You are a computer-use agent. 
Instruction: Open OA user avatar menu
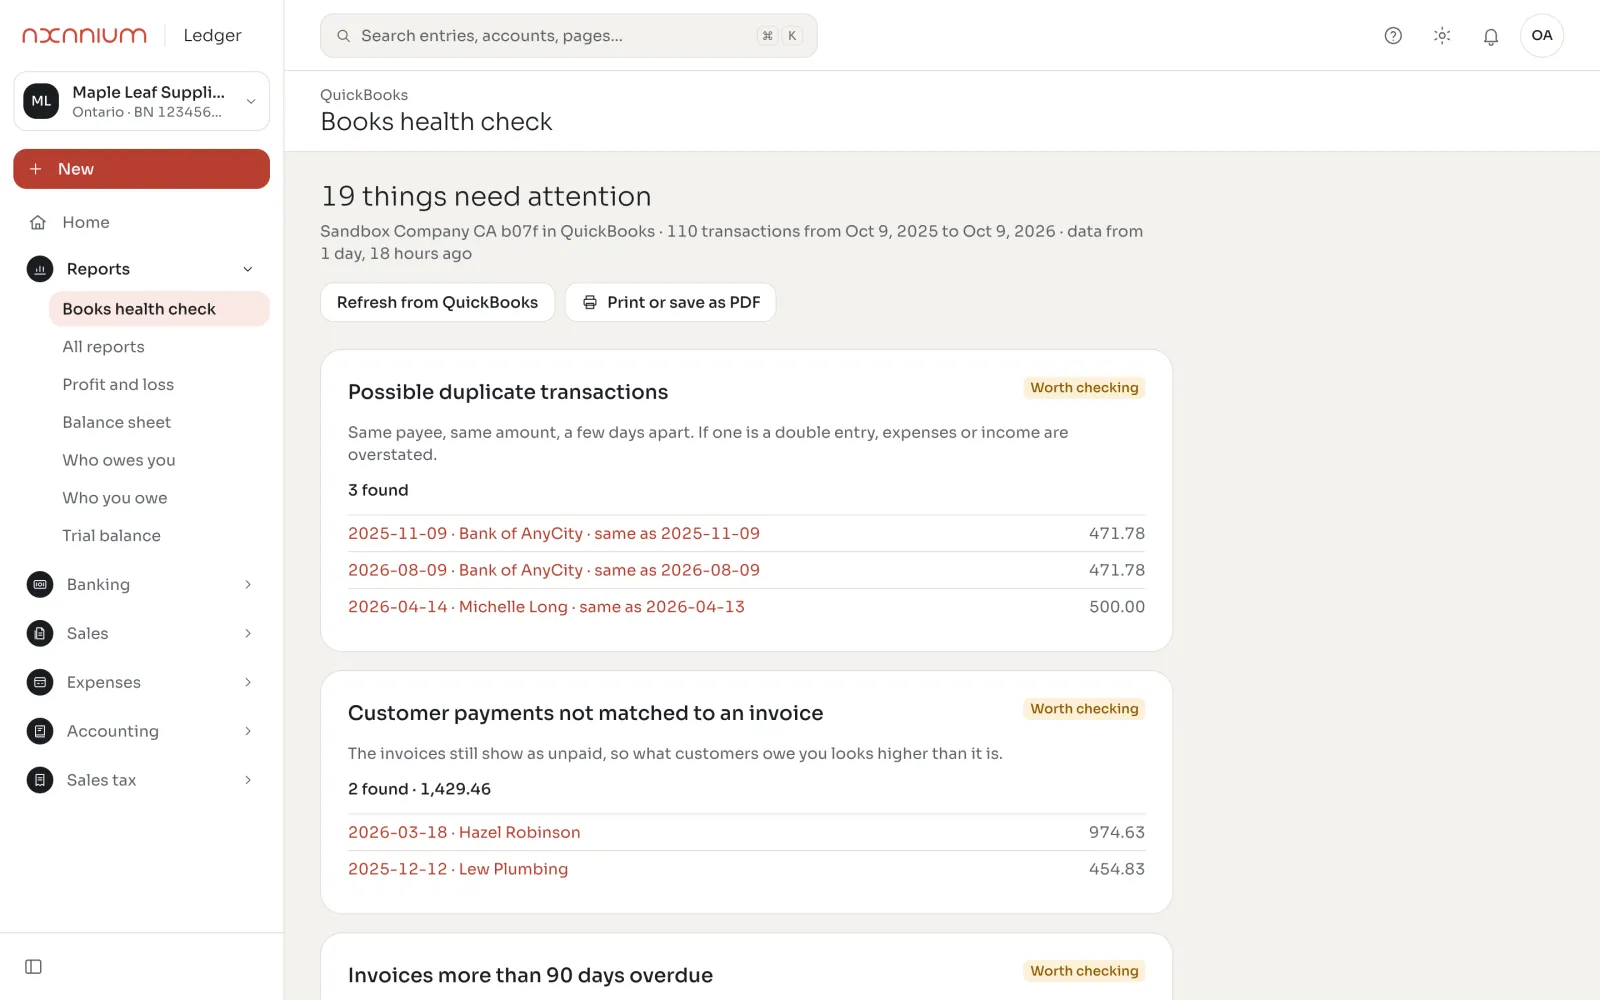pos(1542,36)
